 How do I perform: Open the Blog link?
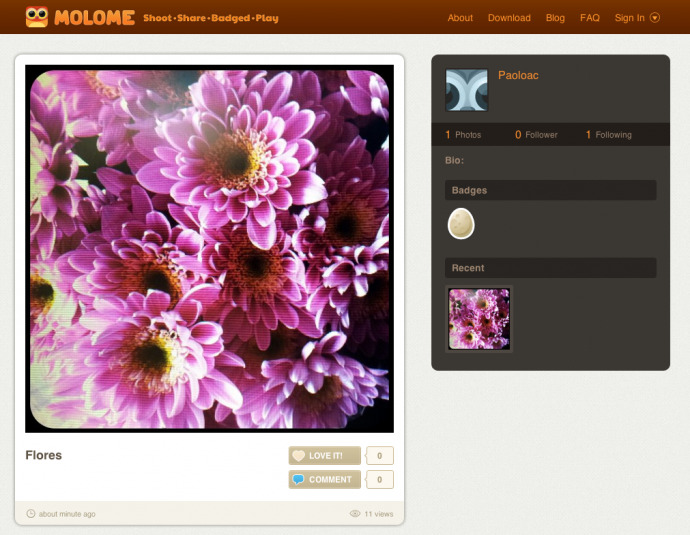click(555, 18)
